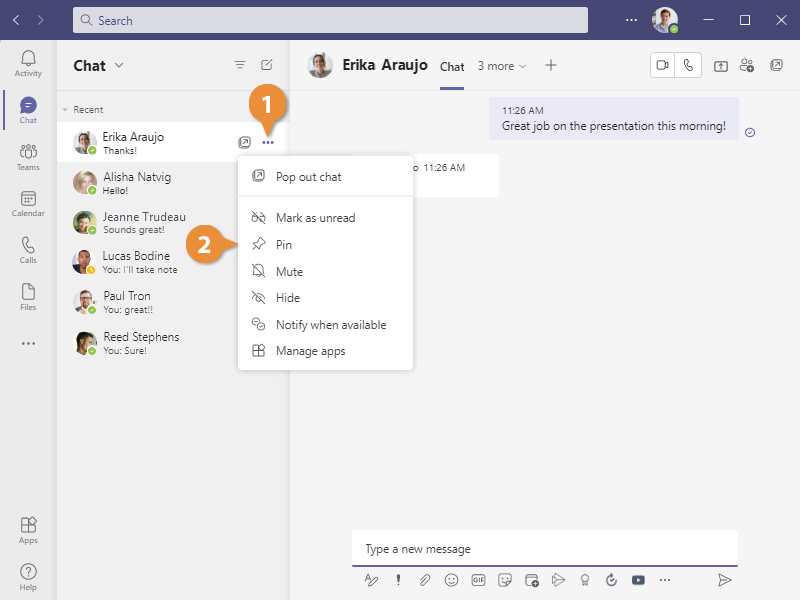Open the Apps store
The height and width of the screenshot is (600, 800).
point(28,530)
